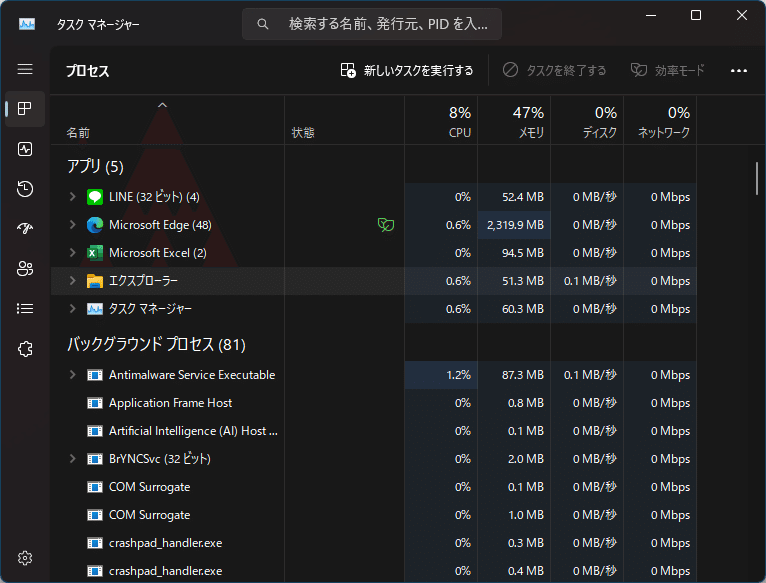766x583 pixels.
Task: Click the Microsoft Excel icon
Action: pyautogui.click(x=95, y=253)
